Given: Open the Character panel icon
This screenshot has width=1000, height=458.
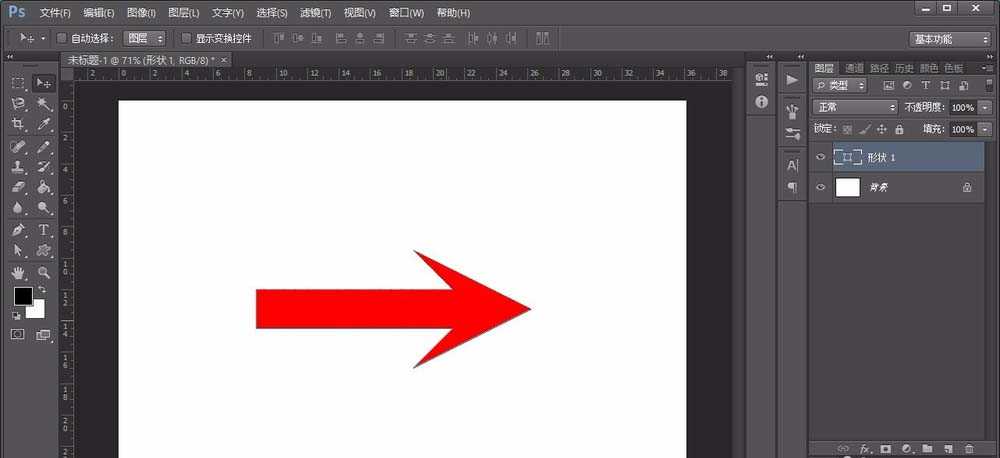Looking at the screenshot, I should coord(792,166).
